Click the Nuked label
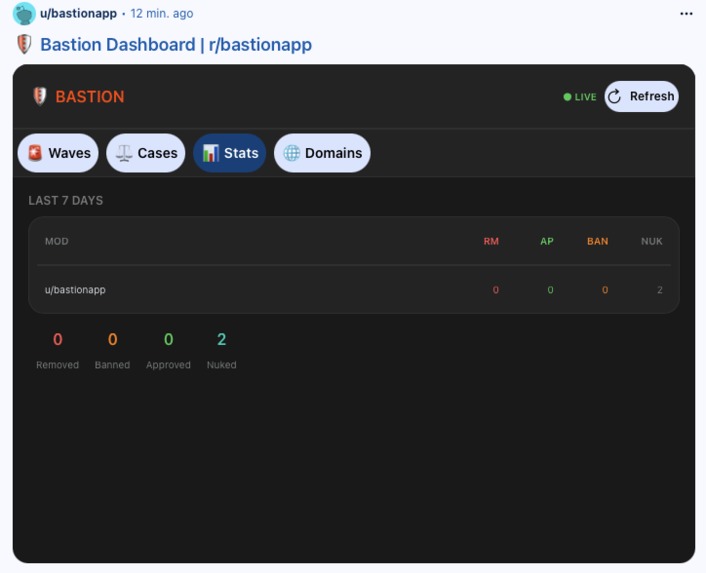The width and height of the screenshot is (706, 573). (222, 365)
